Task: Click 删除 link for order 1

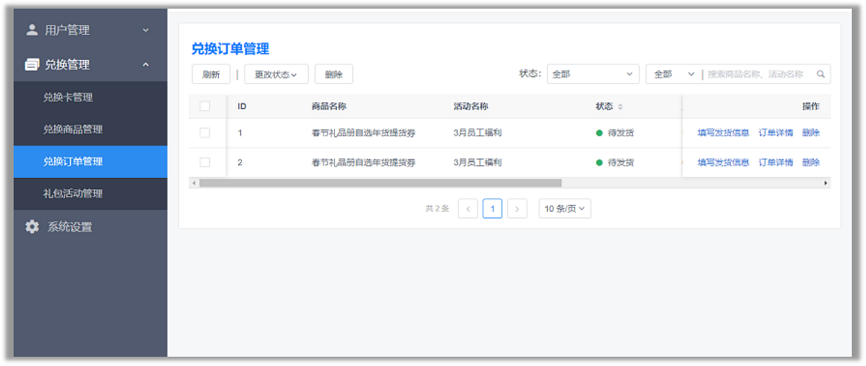Action: 811,132
